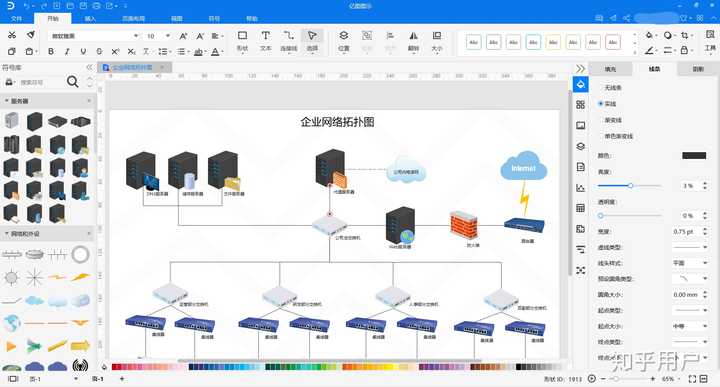
Task: Open the layers icon in right sidebar
Action: (x=580, y=146)
